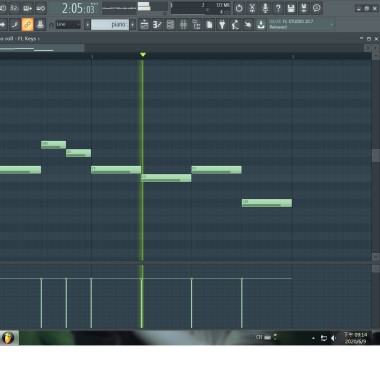
Task: Open the Mixer view icon
Action: pyautogui.click(x=183, y=24)
